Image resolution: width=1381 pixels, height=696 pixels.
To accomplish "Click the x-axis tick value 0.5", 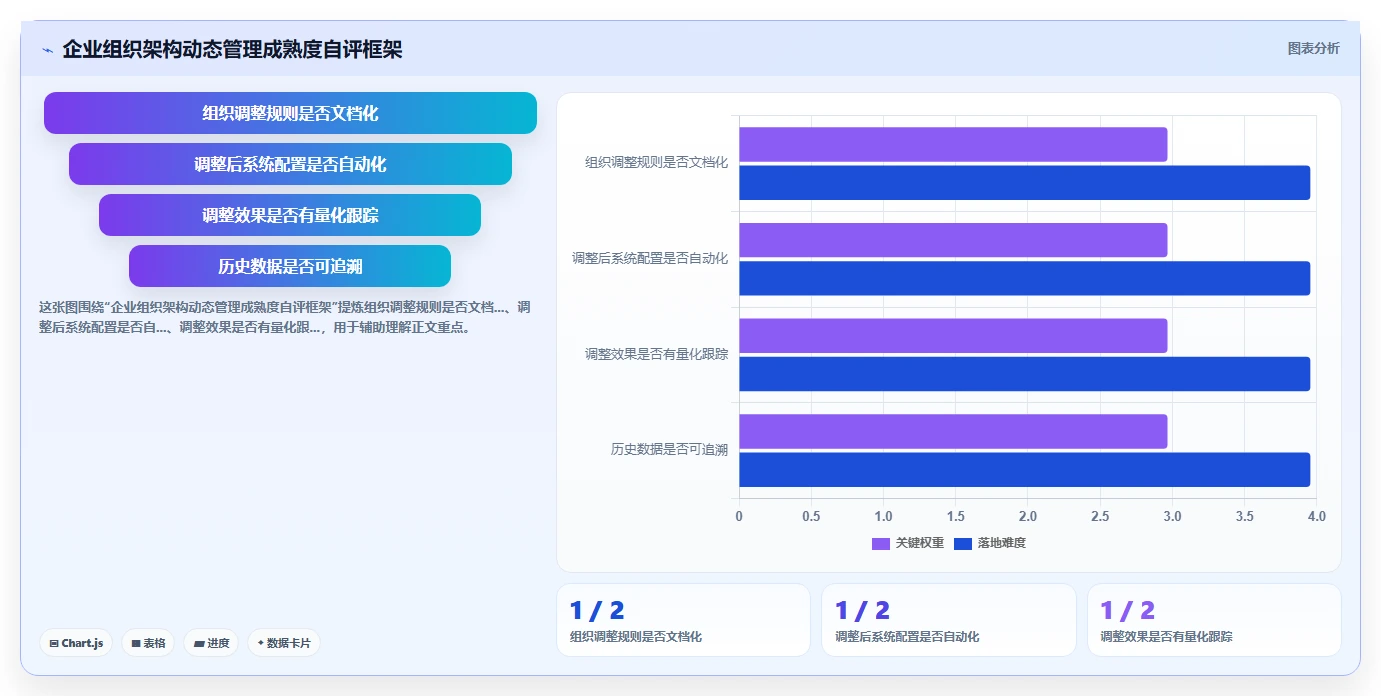I will pyautogui.click(x=811, y=517).
